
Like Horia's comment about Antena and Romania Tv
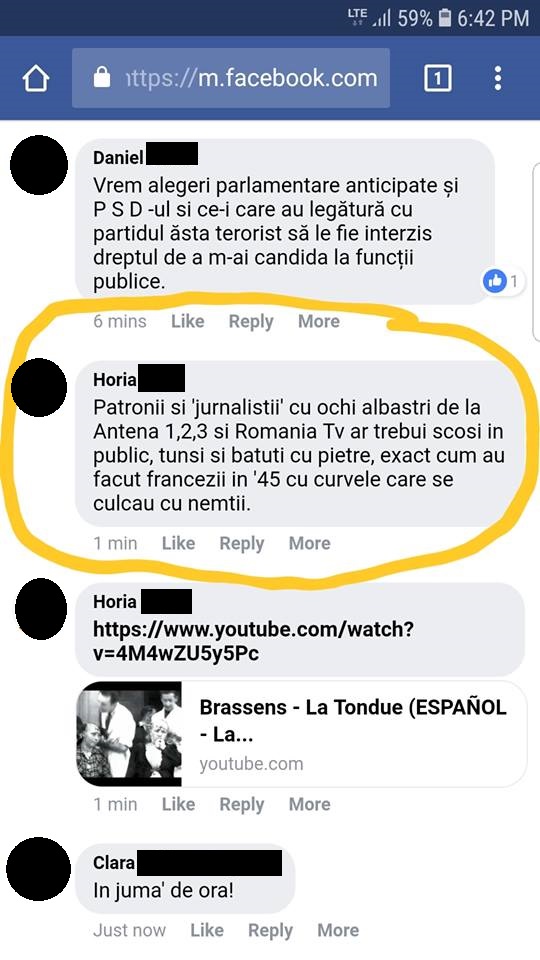point(178,543)
